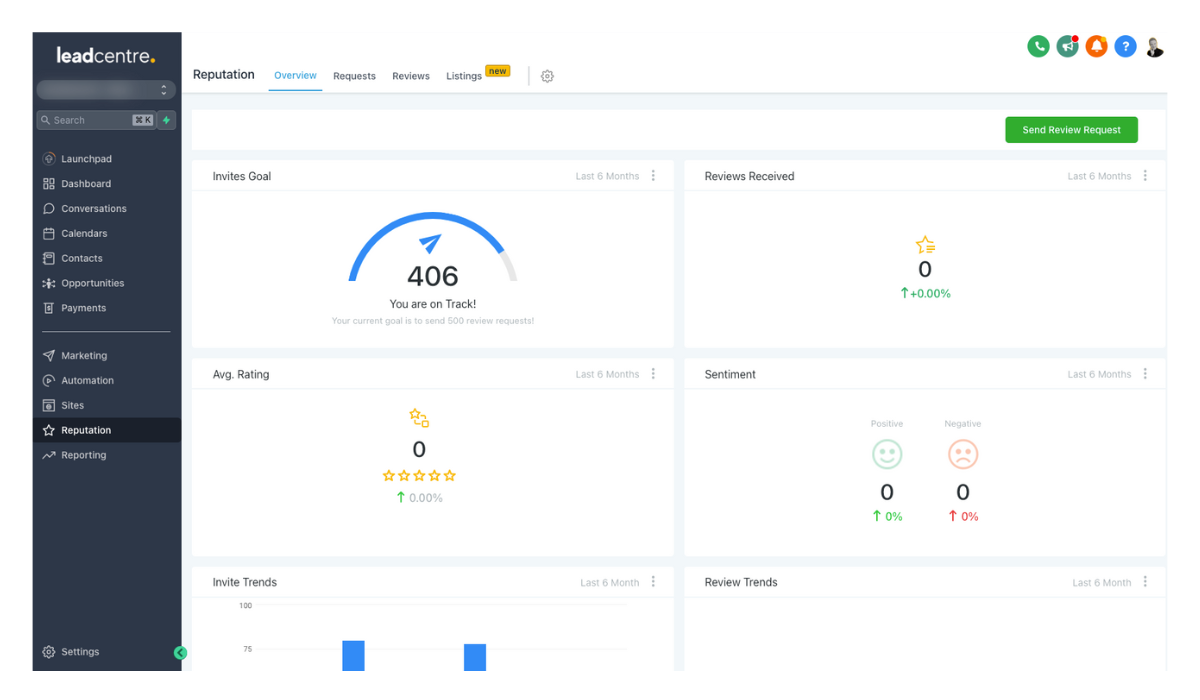1200x700 pixels.
Task: Click the Calendars icon in sidebar
Action: [49, 234]
